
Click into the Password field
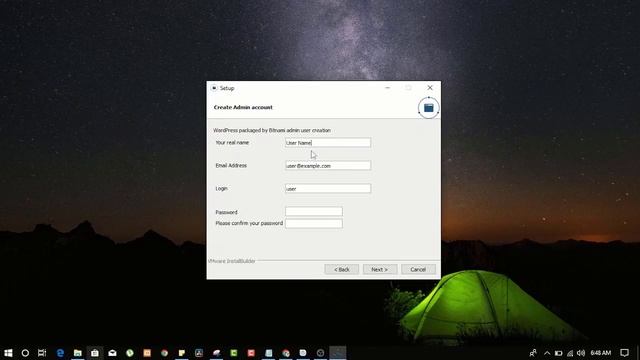314,211
